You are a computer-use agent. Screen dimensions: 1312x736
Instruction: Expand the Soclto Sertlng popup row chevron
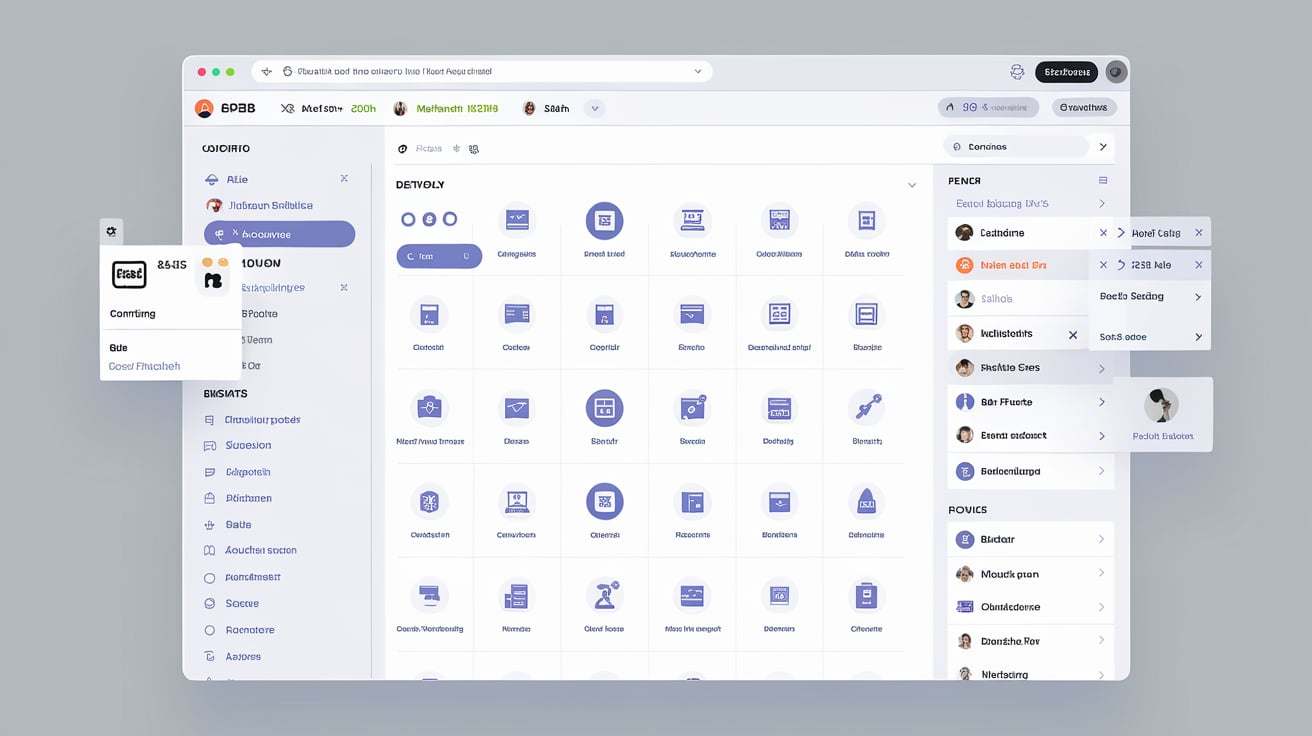tap(1198, 297)
